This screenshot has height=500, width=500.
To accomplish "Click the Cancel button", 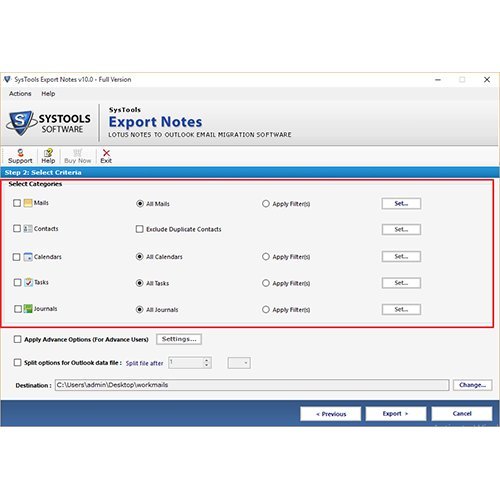I will pos(462,414).
